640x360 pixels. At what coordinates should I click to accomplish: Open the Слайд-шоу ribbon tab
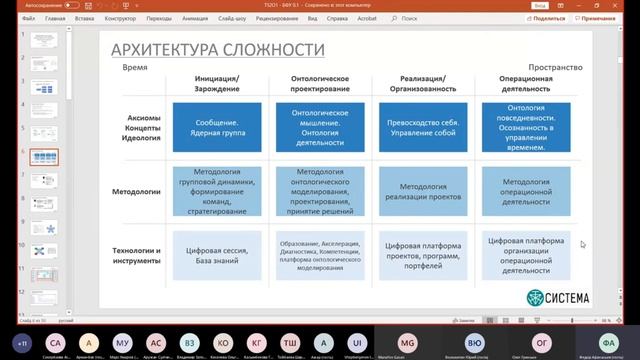232,18
